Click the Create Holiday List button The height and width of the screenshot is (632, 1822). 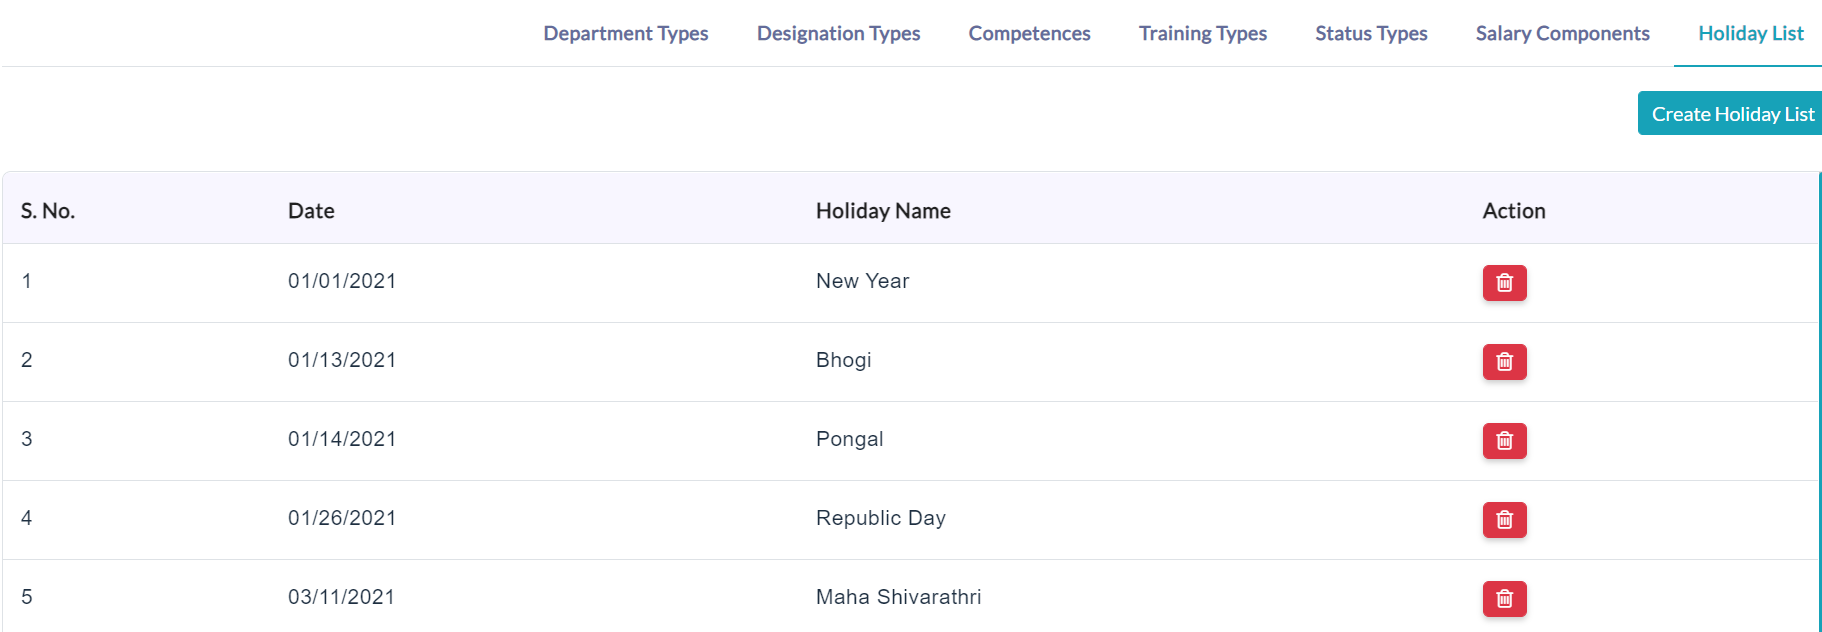pyautogui.click(x=1732, y=114)
